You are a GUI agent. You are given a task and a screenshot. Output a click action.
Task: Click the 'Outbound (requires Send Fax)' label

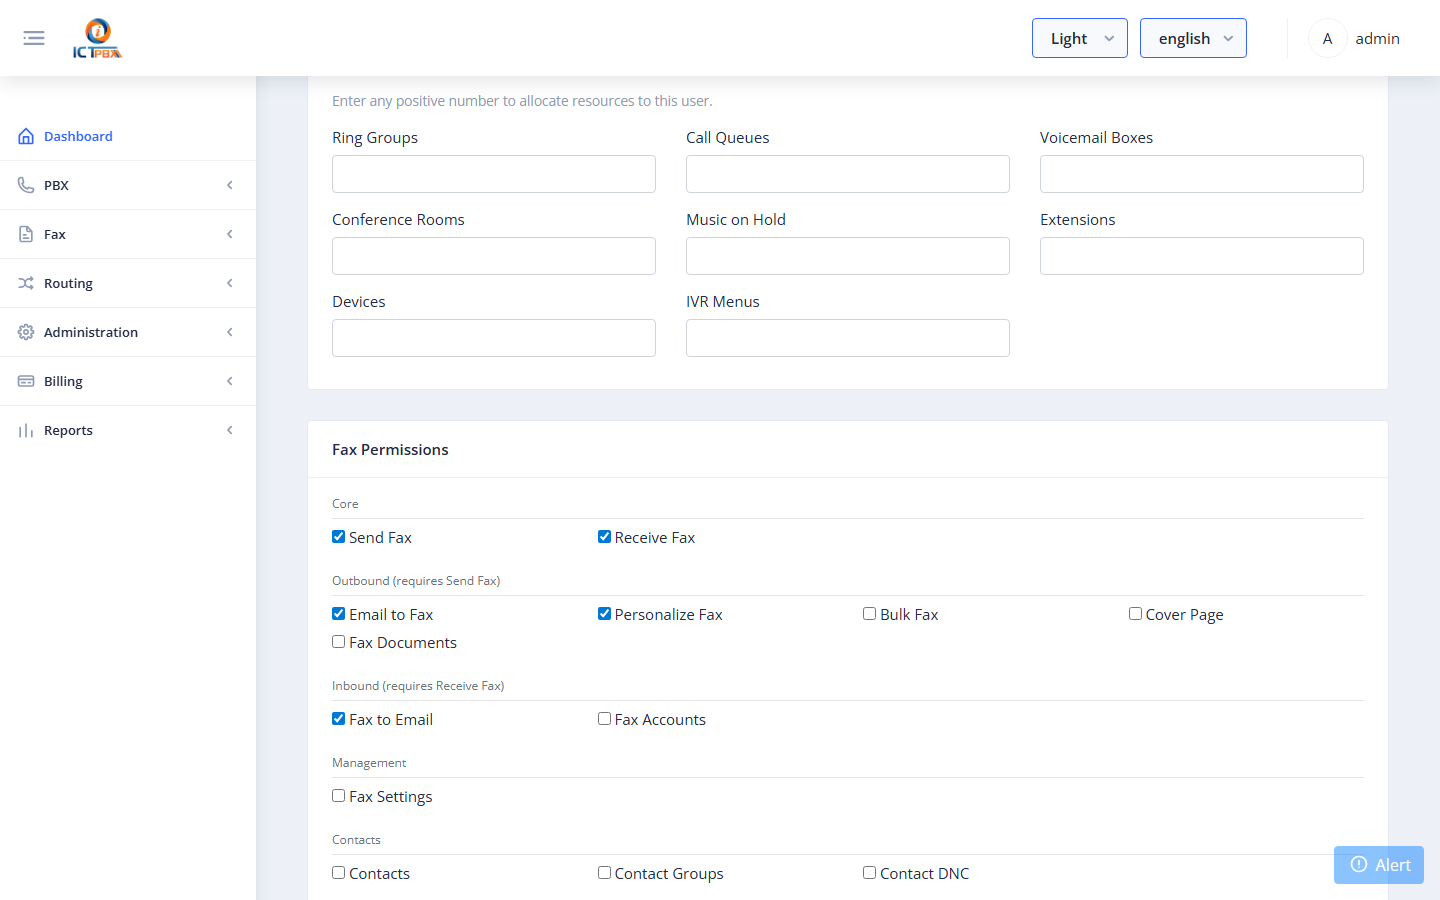point(416,581)
